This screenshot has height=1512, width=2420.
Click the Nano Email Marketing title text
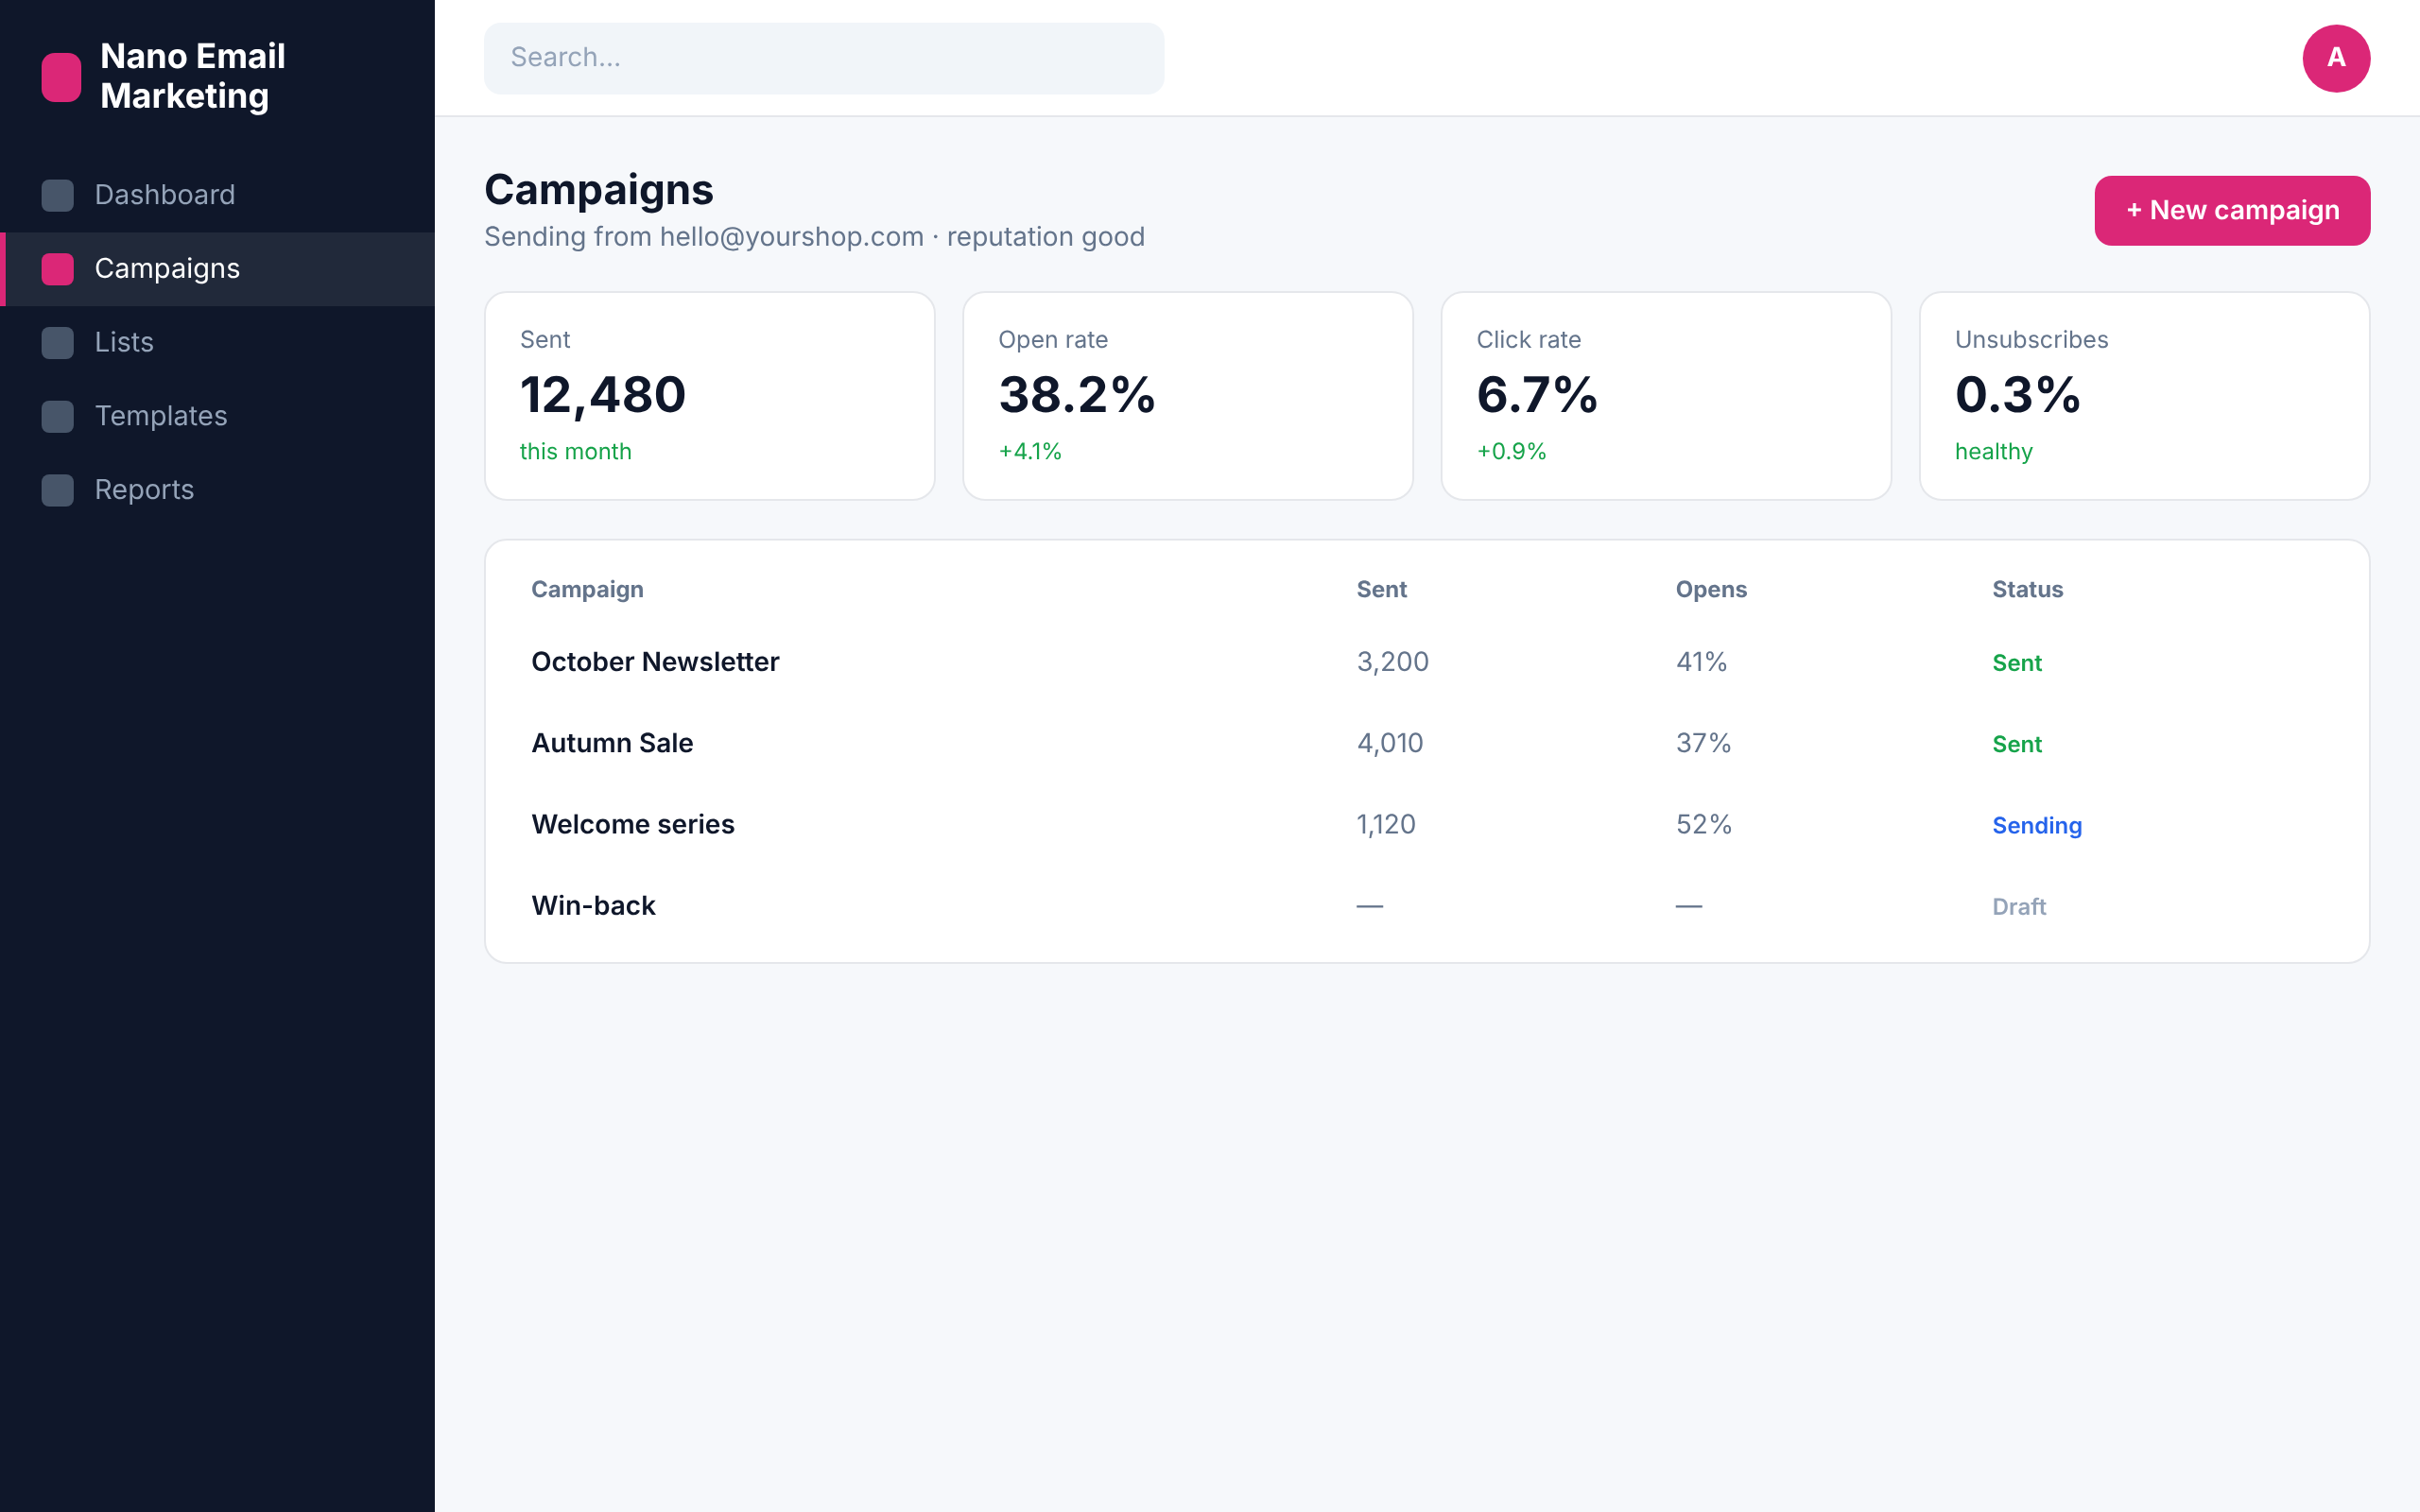[x=193, y=76]
